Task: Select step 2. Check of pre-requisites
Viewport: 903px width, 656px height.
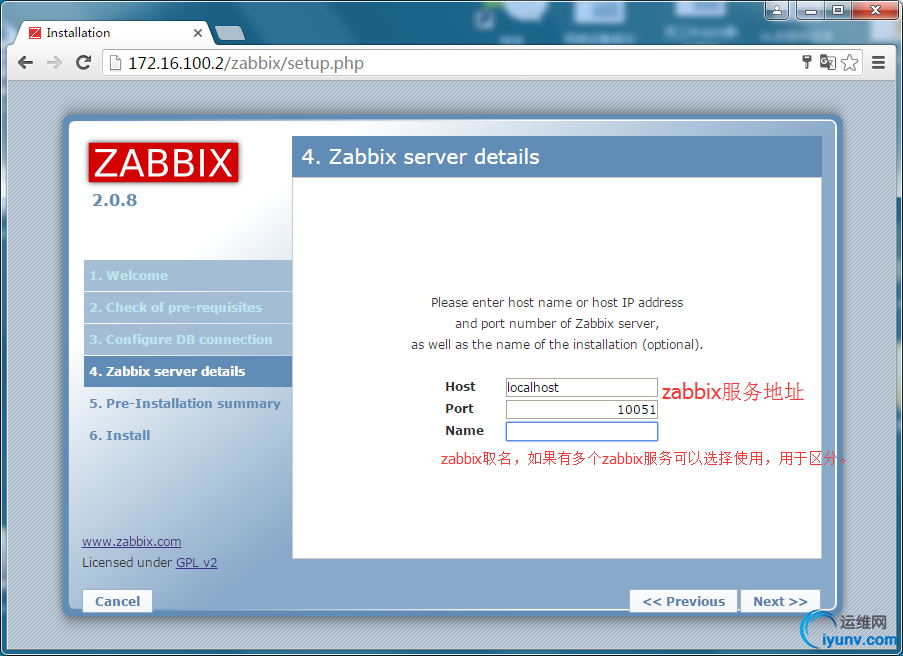Action: point(188,308)
